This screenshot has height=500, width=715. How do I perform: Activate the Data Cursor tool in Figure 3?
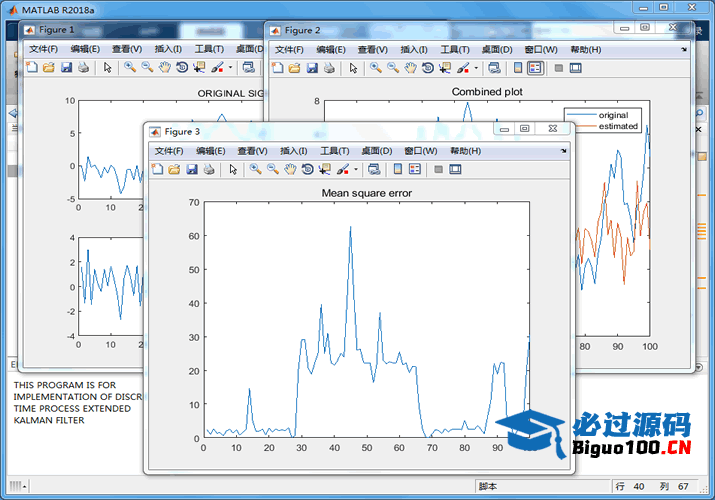pyautogui.click(x=324, y=170)
